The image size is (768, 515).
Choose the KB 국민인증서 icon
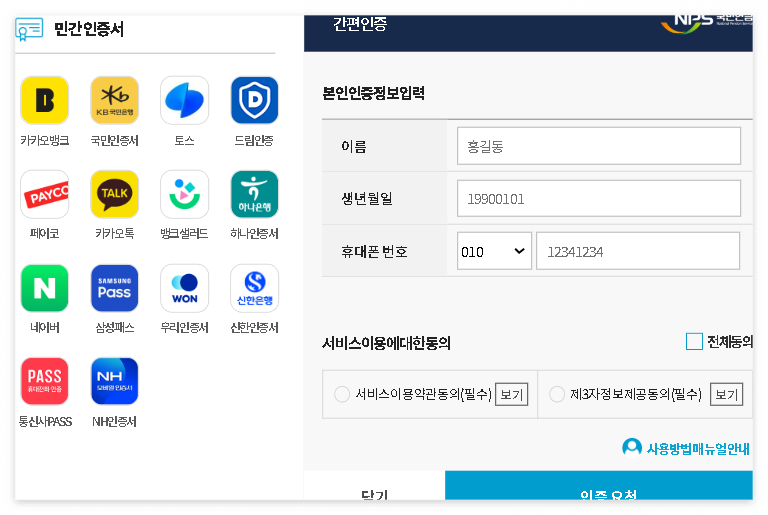pyautogui.click(x=115, y=100)
